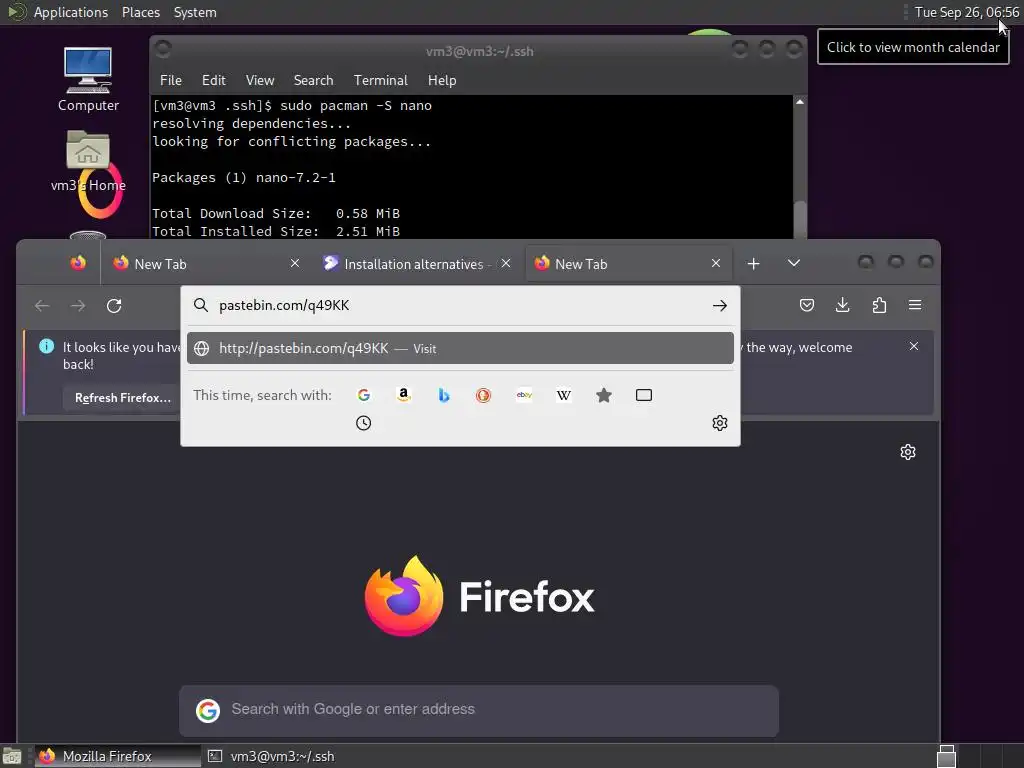Click Search with Google or enter address

(479, 711)
